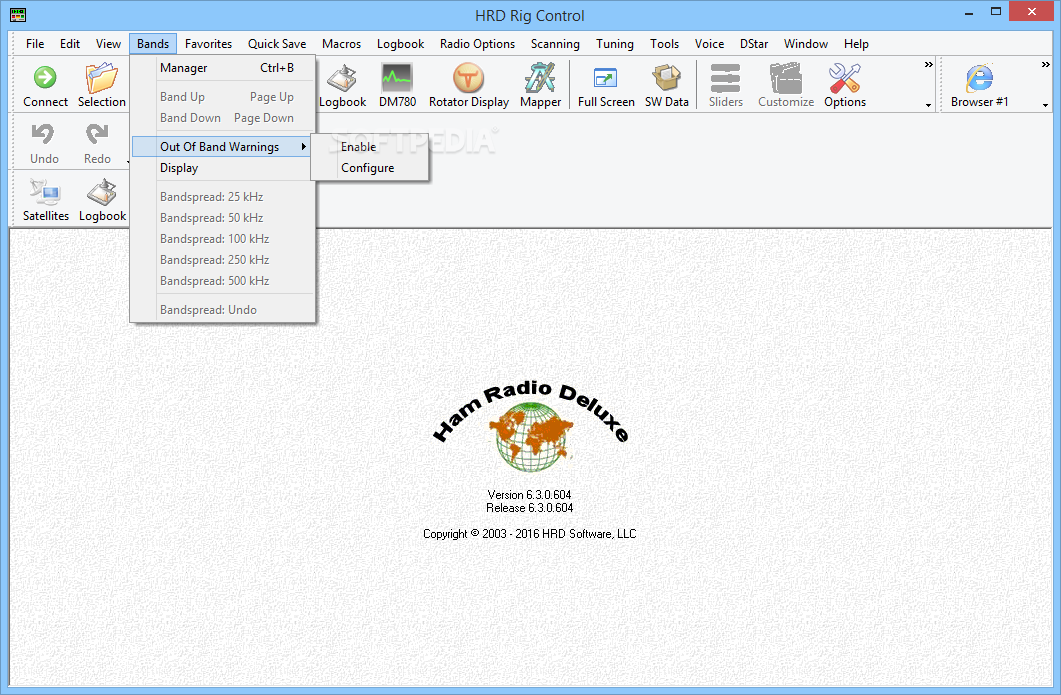Open the Scanning menu

coord(555,43)
